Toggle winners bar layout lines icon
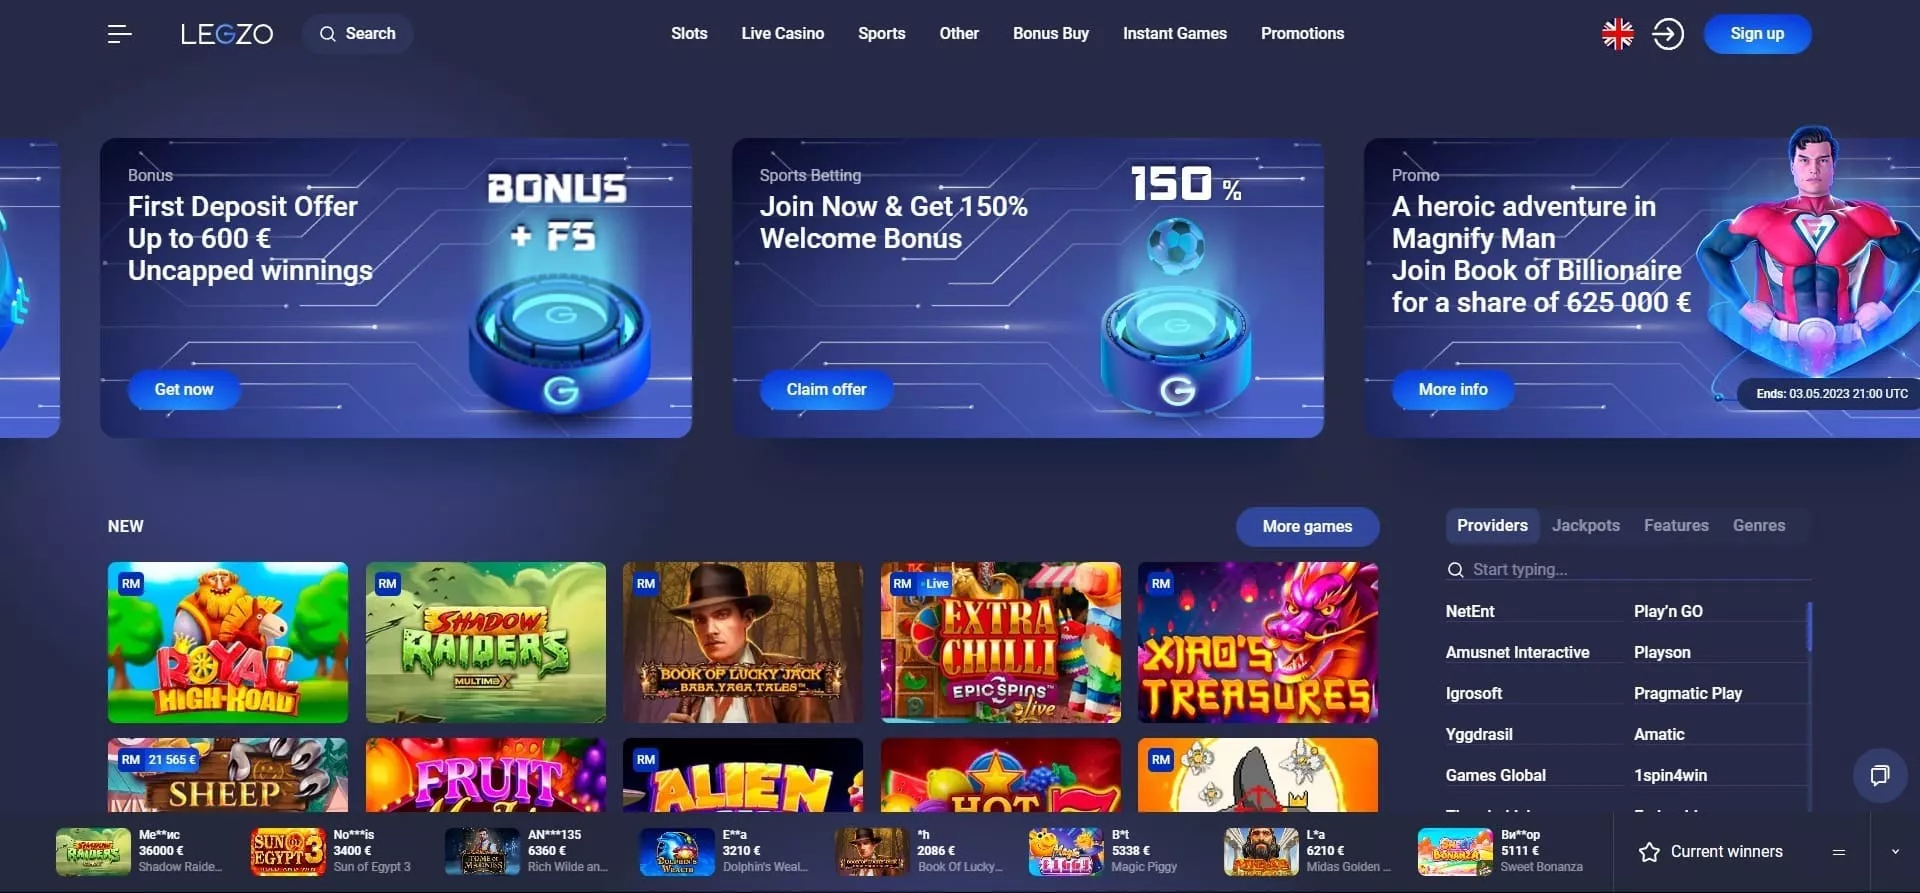1920x893 pixels. [1838, 852]
